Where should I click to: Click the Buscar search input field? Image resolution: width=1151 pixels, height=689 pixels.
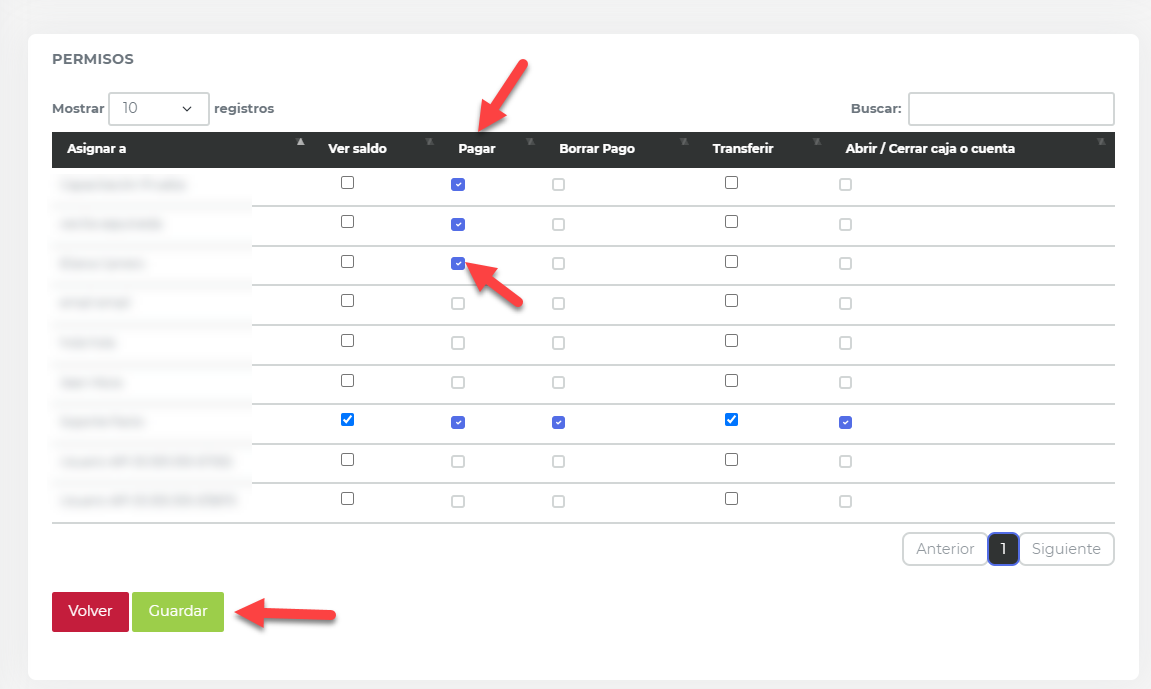pos(1010,109)
